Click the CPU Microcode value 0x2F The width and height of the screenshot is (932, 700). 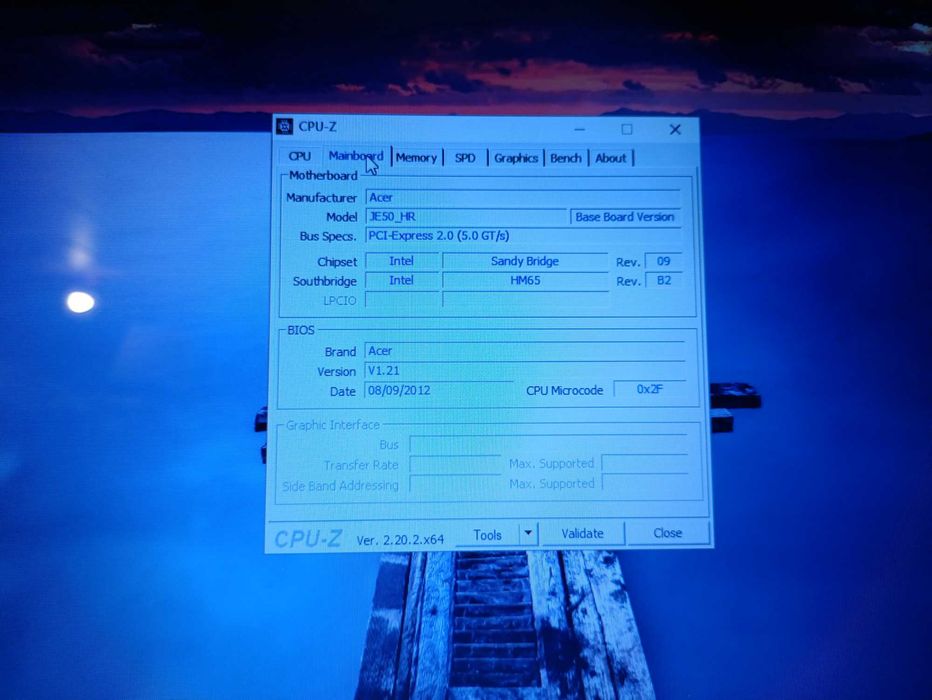coord(650,389)
